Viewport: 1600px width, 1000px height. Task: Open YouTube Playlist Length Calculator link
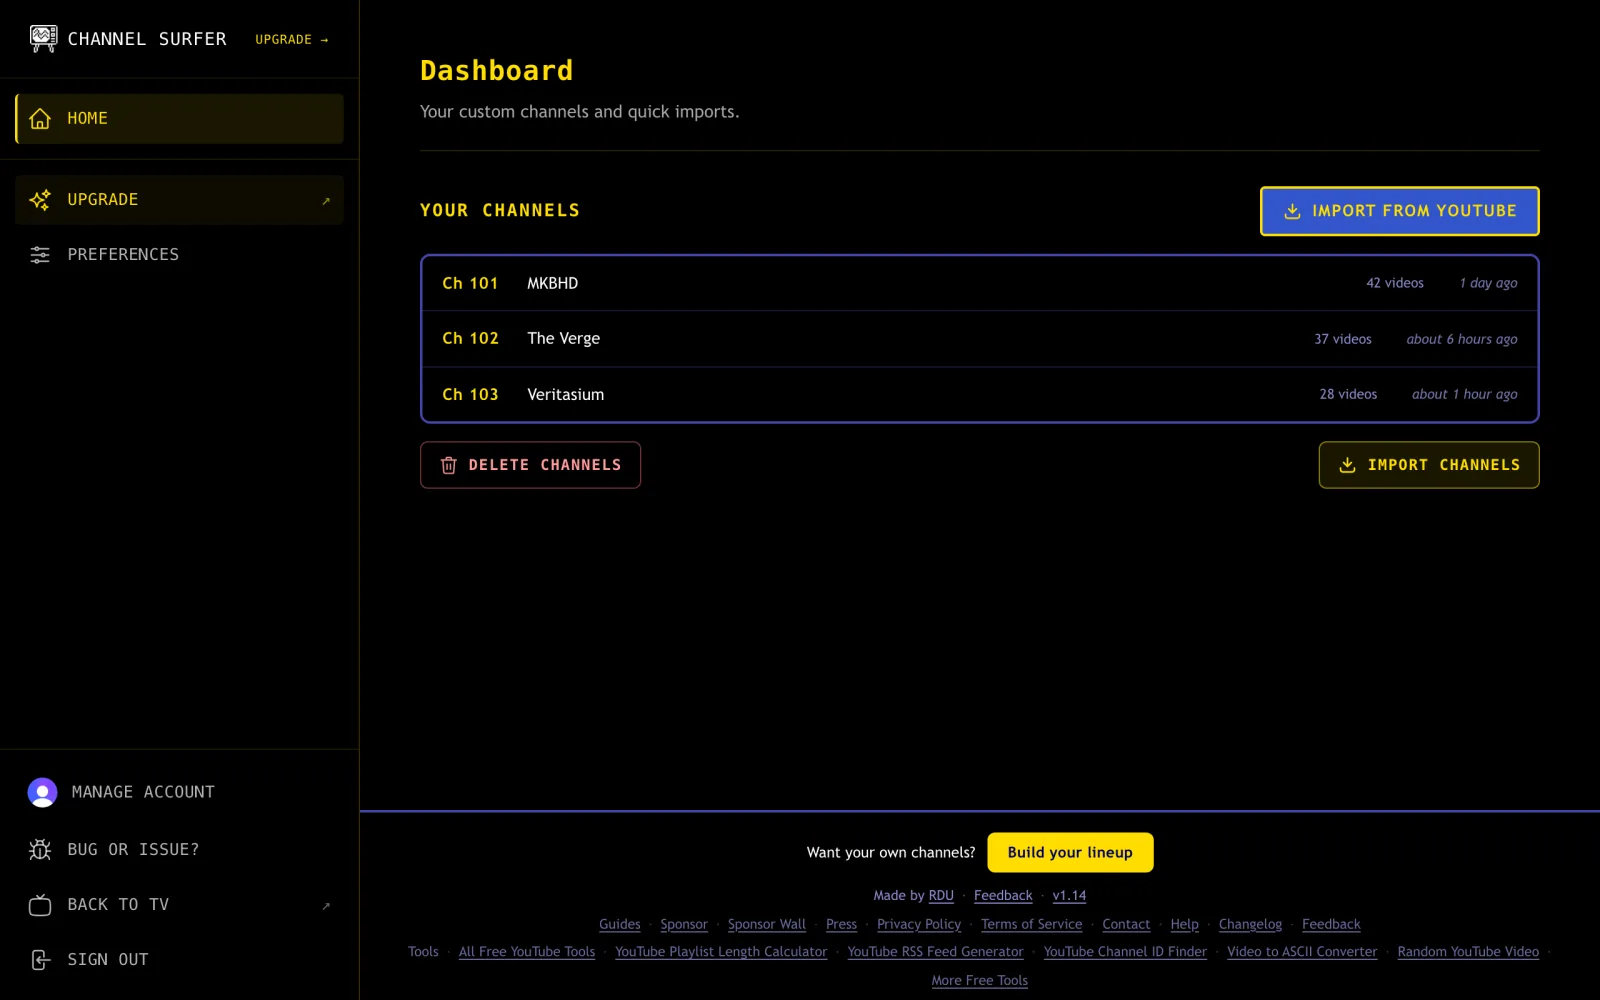[721, 952]
